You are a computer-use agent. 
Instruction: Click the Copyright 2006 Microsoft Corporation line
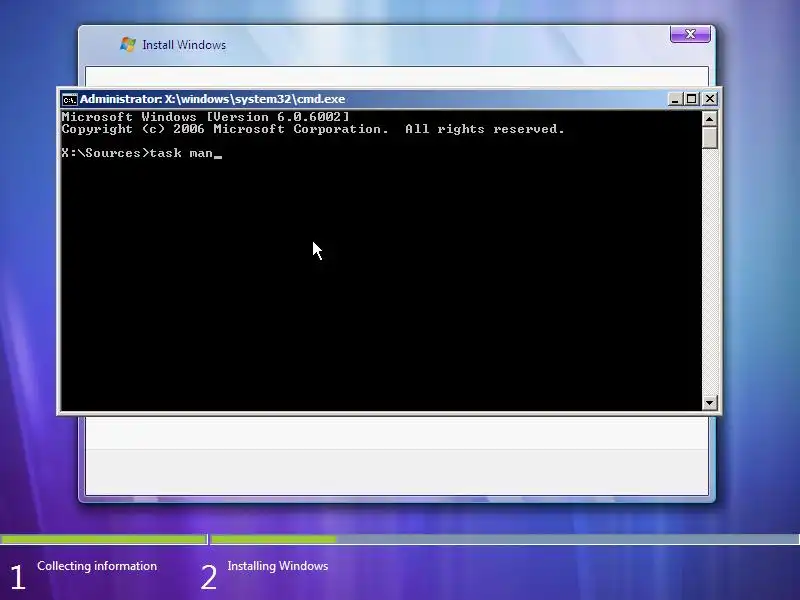pyautogui.click(x=313, y=129)
